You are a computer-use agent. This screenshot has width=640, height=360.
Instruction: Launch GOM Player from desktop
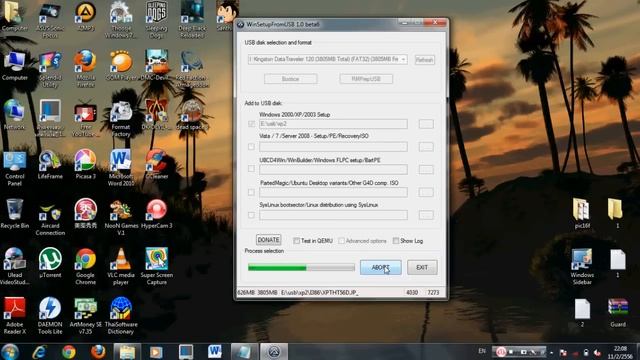tap(121, 65)
